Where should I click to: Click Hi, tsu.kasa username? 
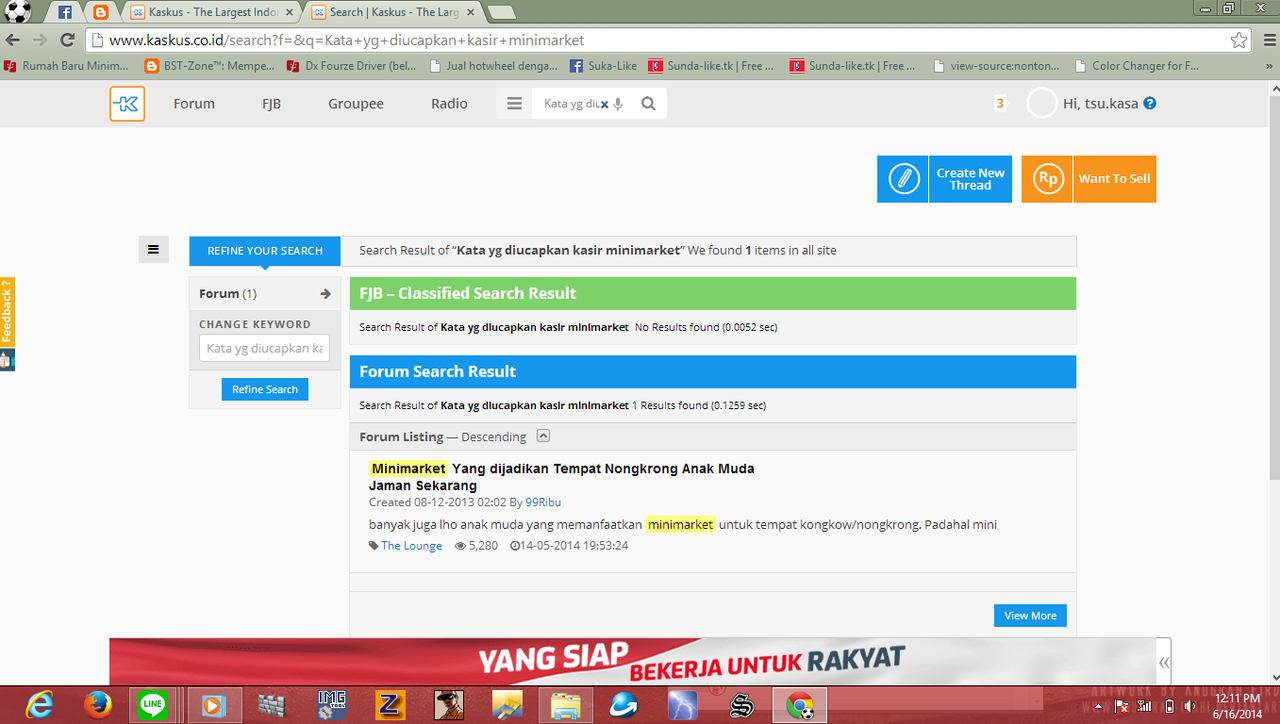pos(1100,103)
